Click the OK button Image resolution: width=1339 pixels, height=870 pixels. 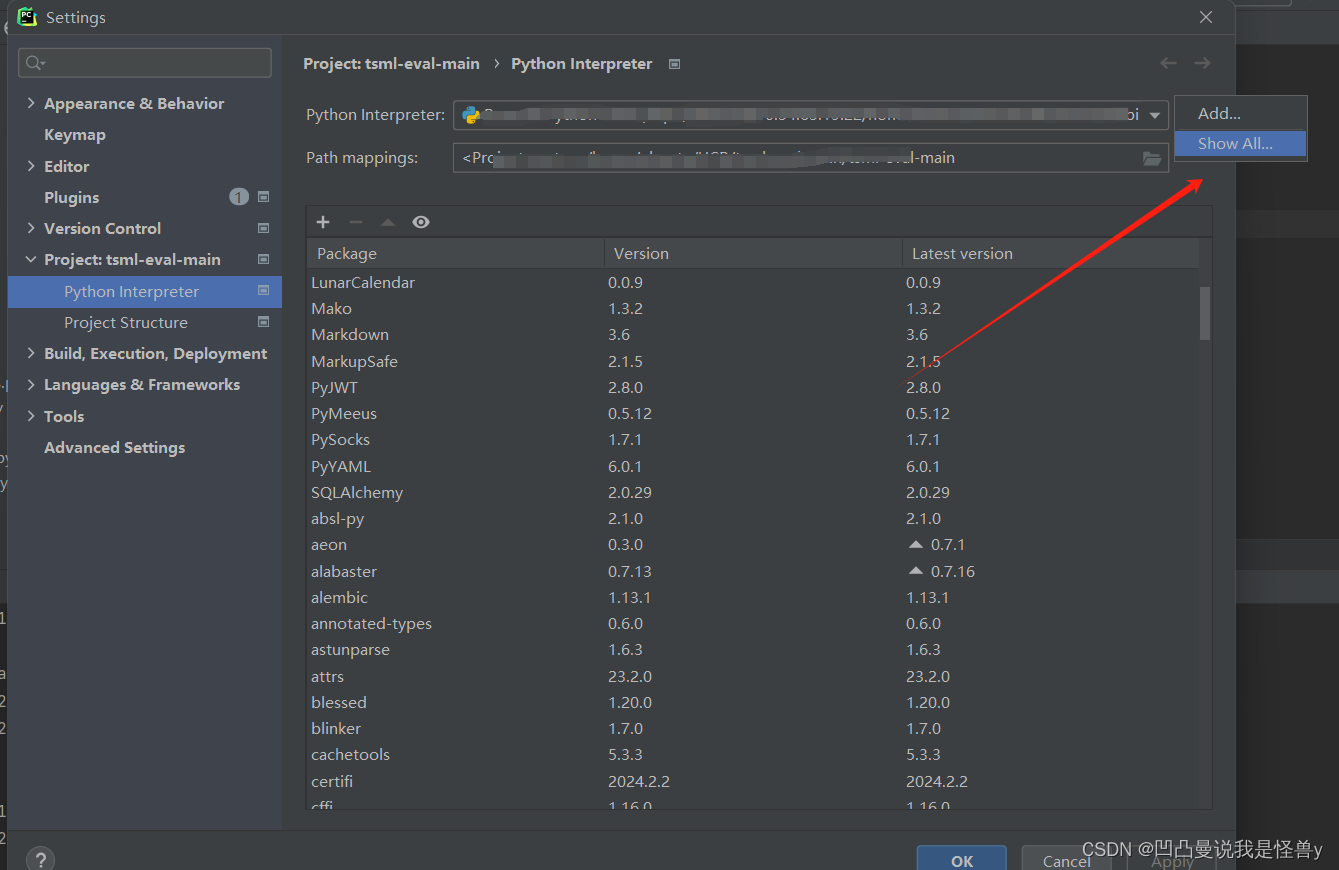click(x=962, y=860)
